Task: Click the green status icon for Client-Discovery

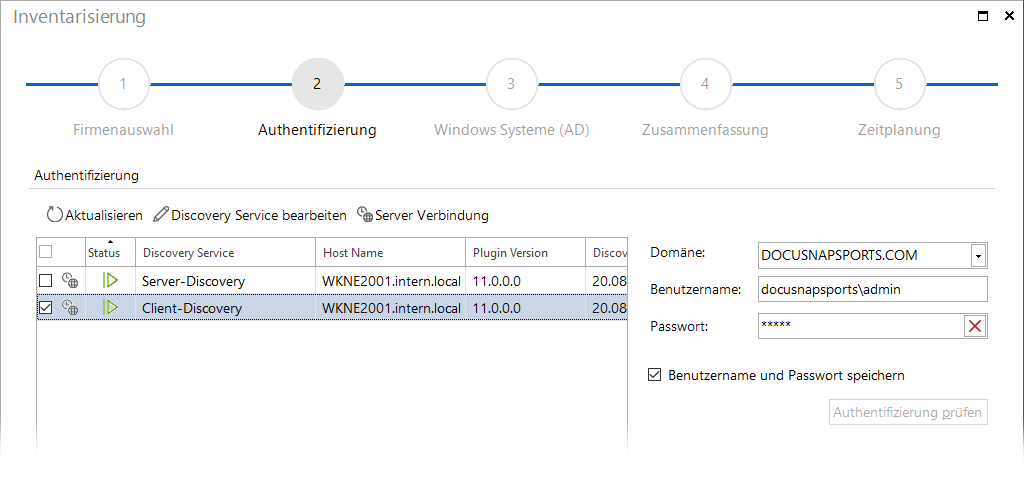Action: (x=110, y=308)
